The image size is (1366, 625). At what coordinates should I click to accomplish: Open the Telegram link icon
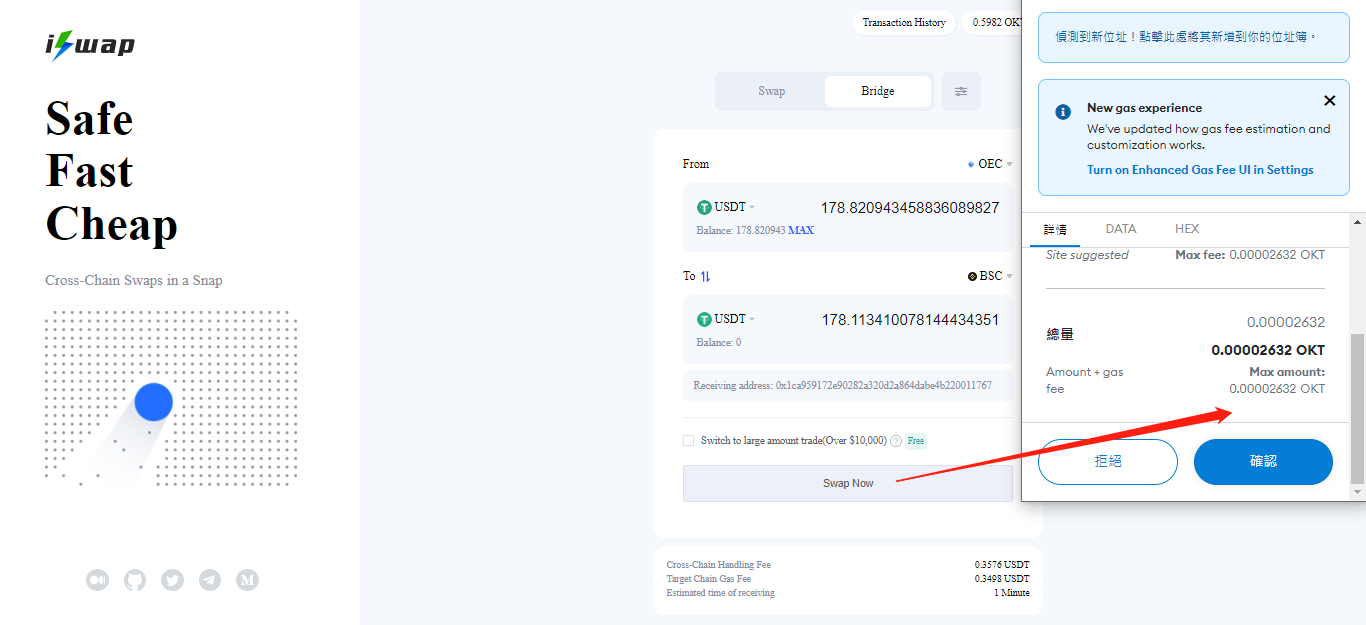click(x=210, y=579)
